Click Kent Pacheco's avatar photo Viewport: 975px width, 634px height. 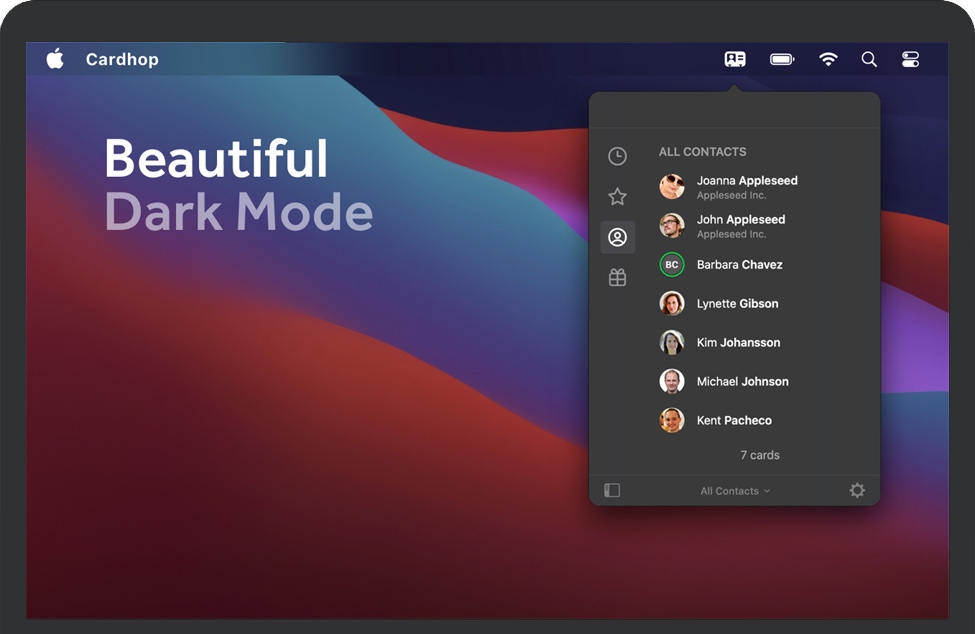pos(672,420)
